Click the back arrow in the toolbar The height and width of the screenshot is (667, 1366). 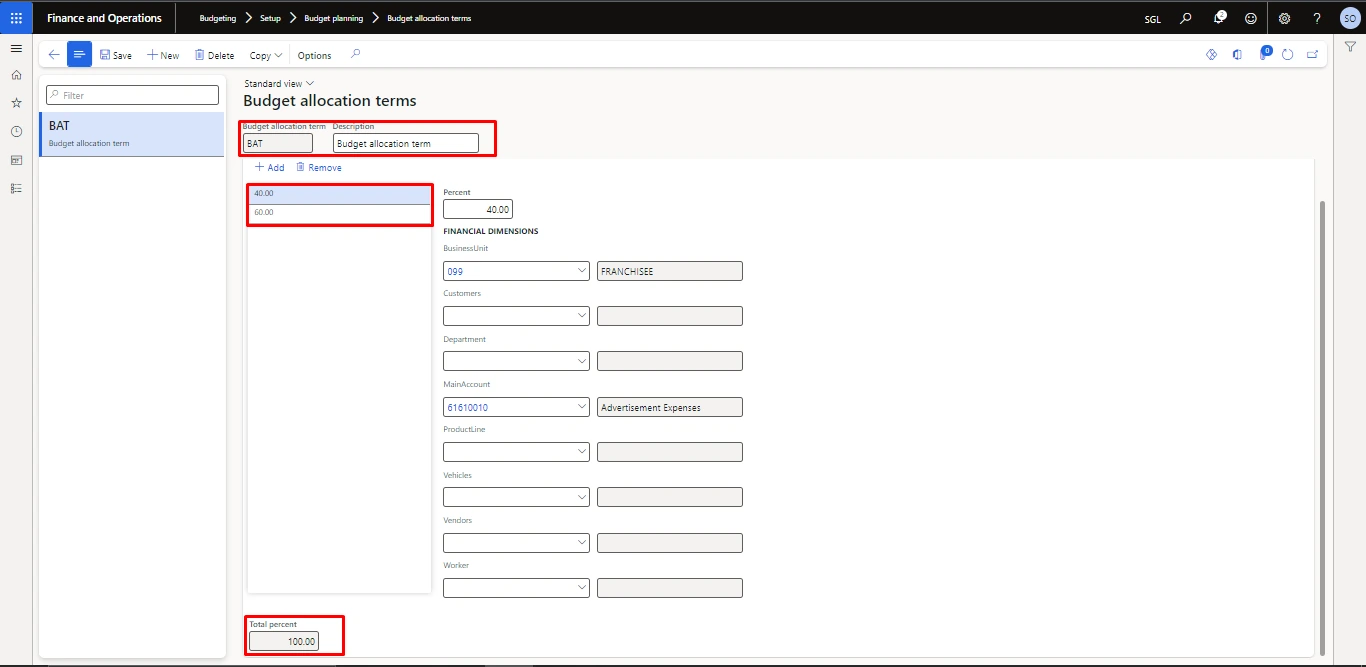54,55
